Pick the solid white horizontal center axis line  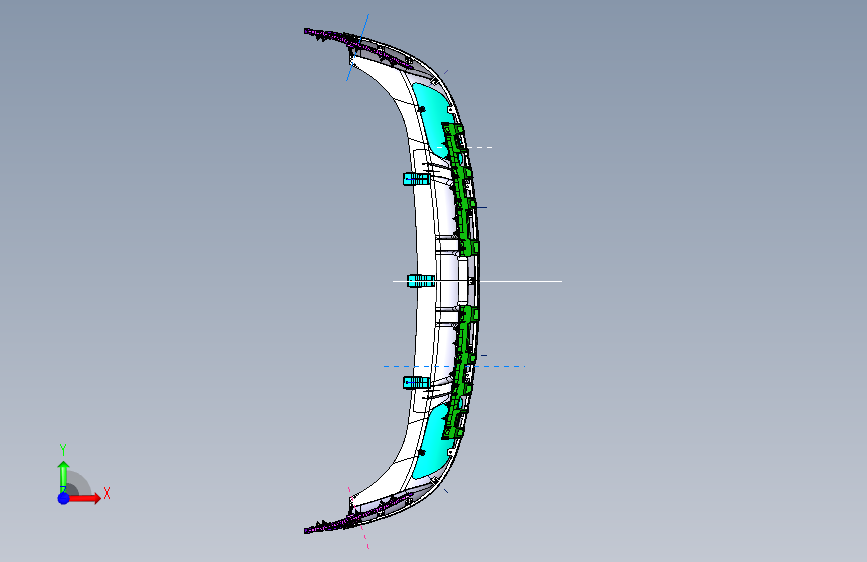click(520, 281)
